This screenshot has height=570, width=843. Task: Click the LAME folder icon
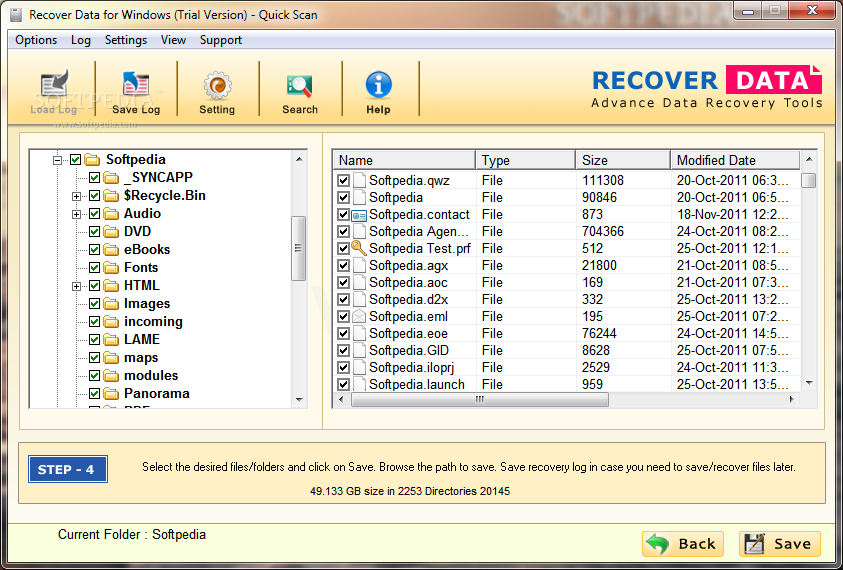click(x=111, y=340)
